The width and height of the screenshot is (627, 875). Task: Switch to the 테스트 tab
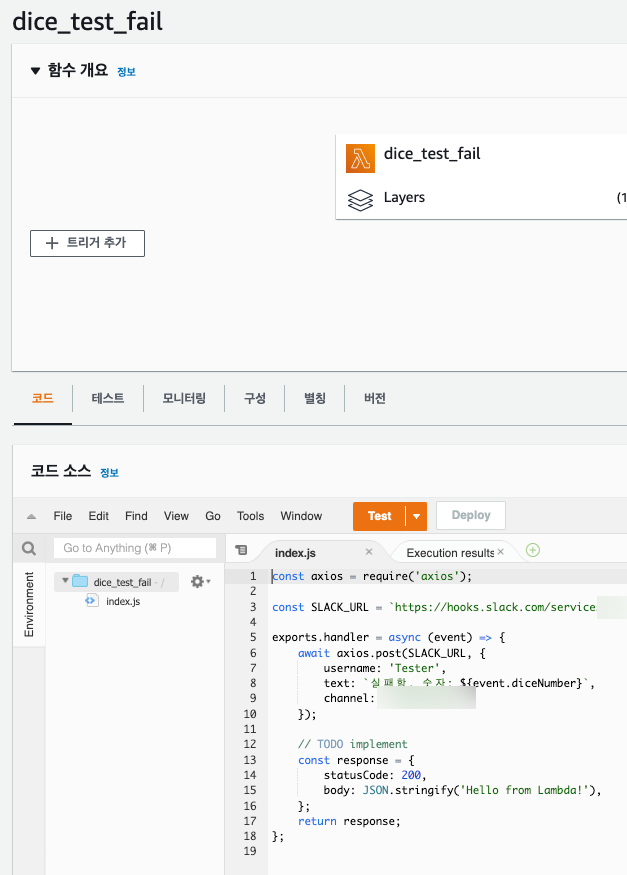pyautogui.click(x=108, y=398)
